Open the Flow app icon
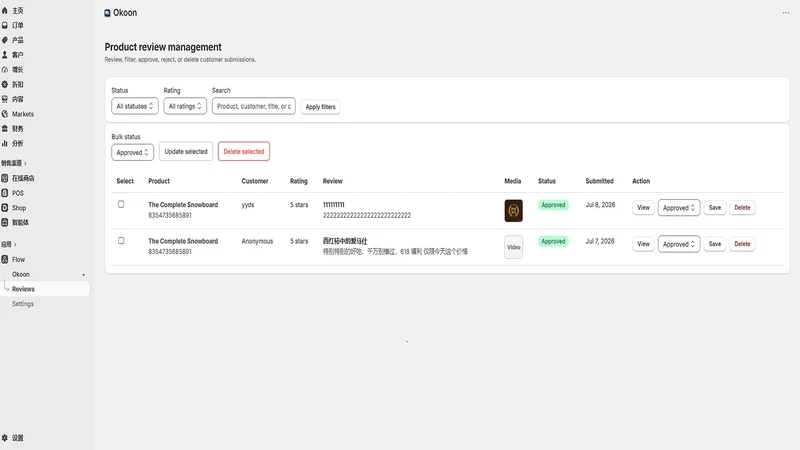Screen dimensions: 800x450 [5, 259]
